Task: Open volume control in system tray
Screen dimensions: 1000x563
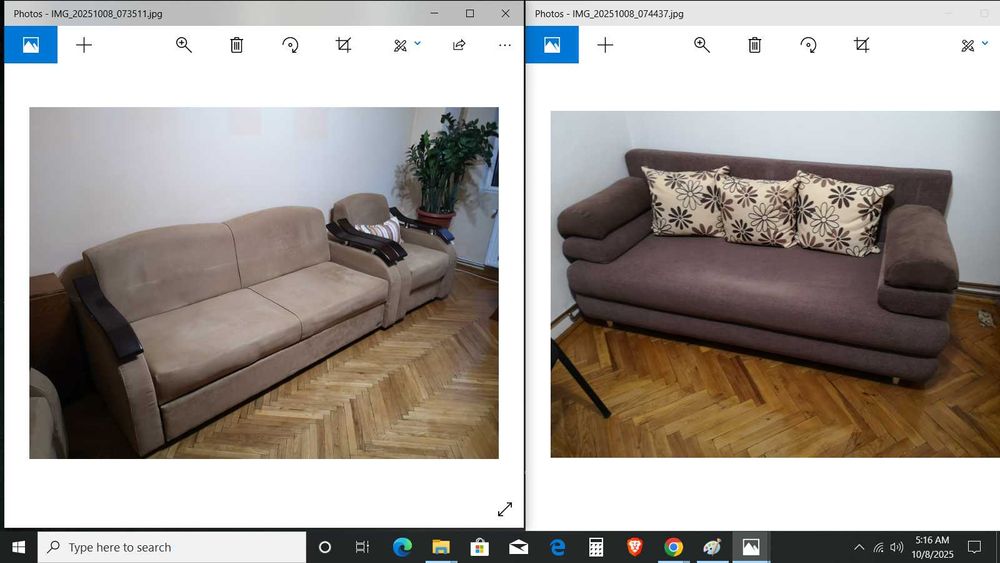Action: pos(897,547)
